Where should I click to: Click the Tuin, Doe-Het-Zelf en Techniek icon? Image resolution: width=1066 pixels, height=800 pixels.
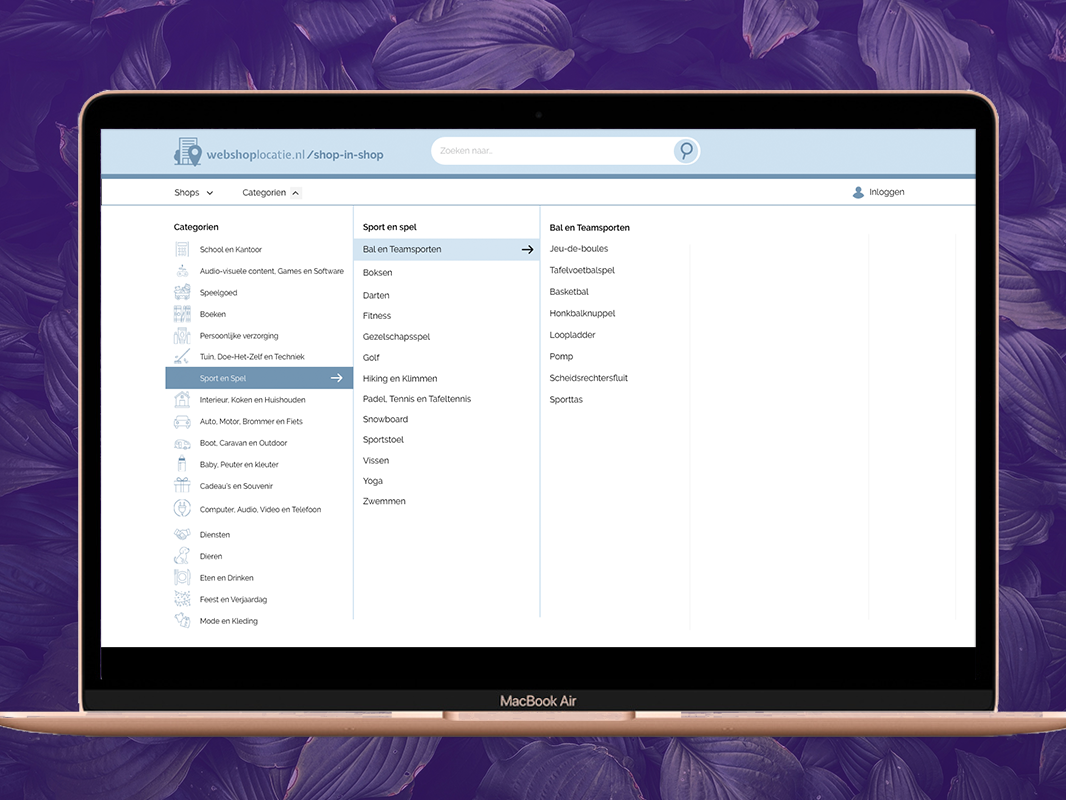tap(182, 357)
